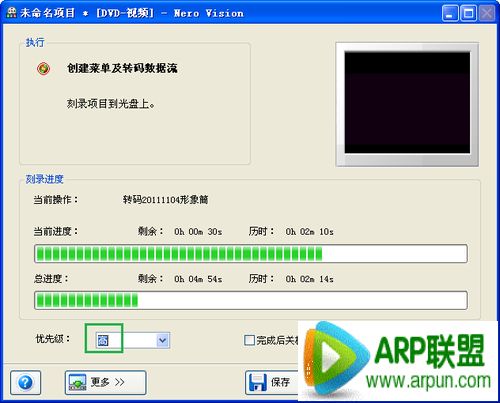Maximize the Nero Vision window
The width and height of the screenshot is (500, 403).
468,14
